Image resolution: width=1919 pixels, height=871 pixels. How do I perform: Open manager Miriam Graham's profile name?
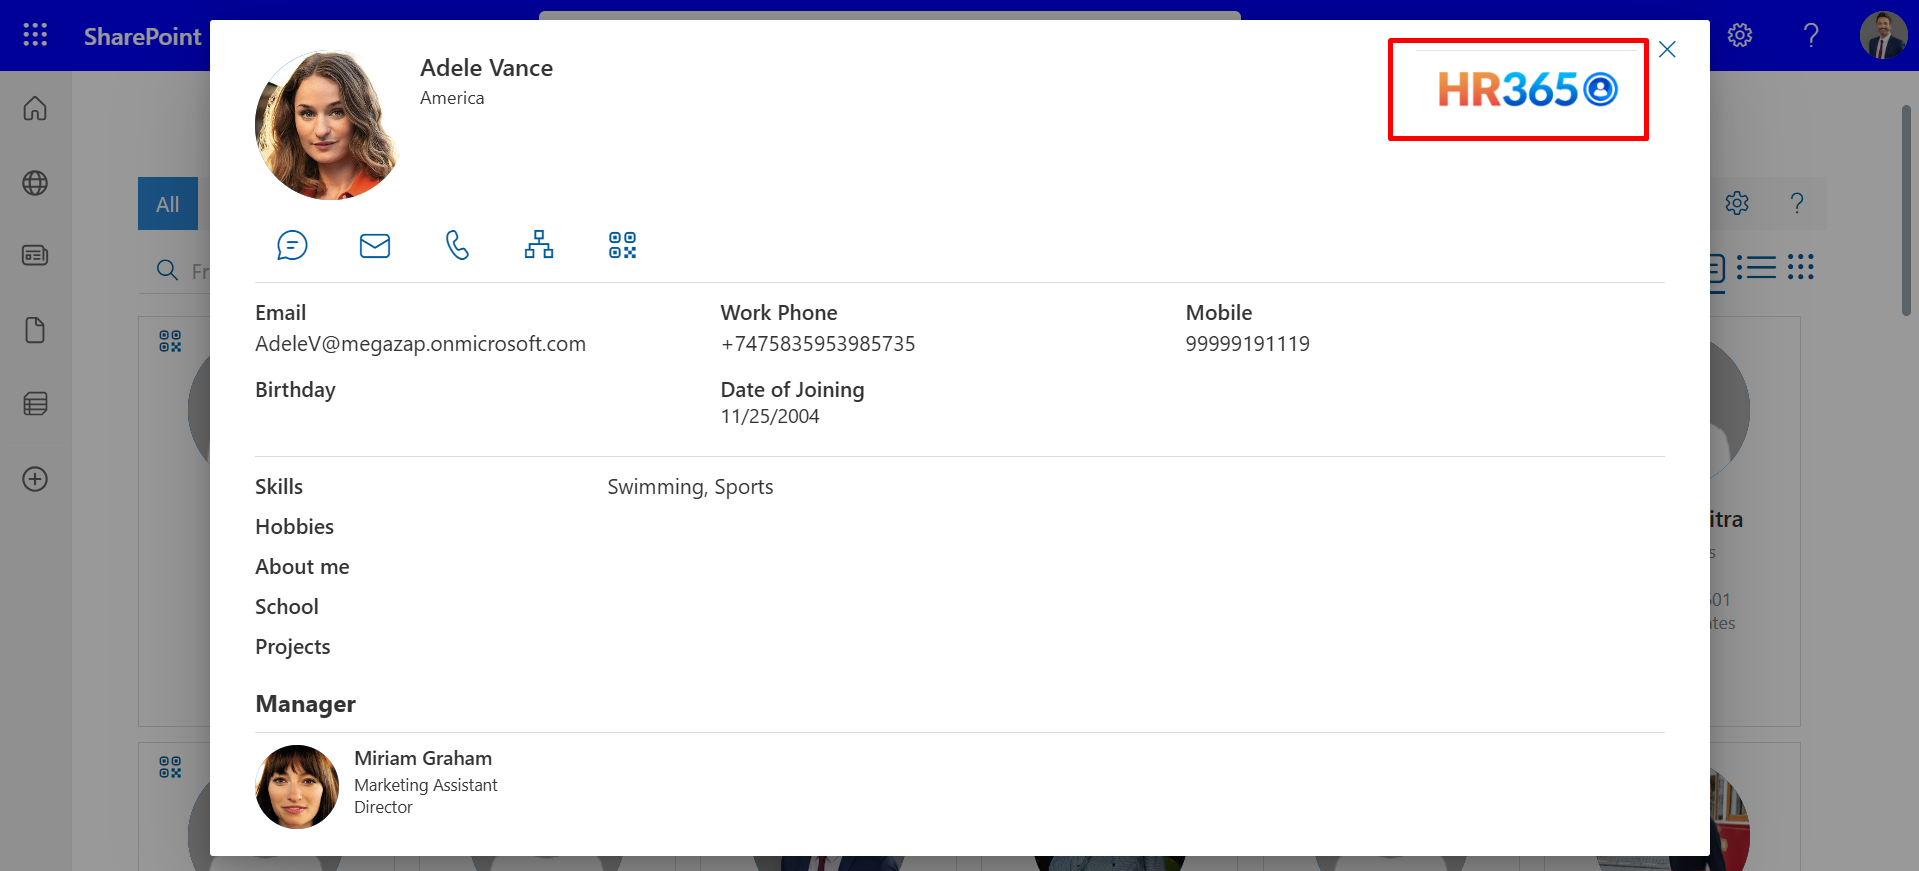coord(423,758)
